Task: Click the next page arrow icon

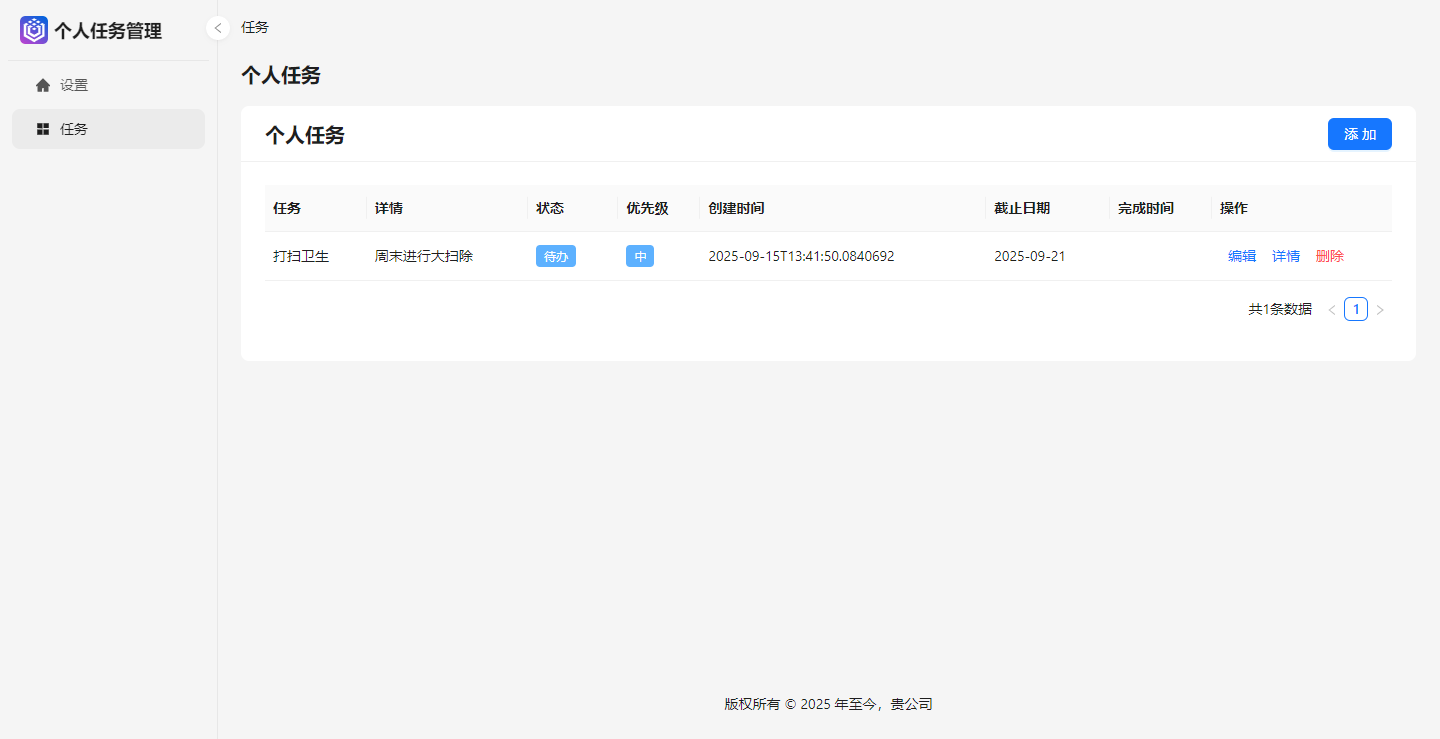Action: [x=1380, y=309]
